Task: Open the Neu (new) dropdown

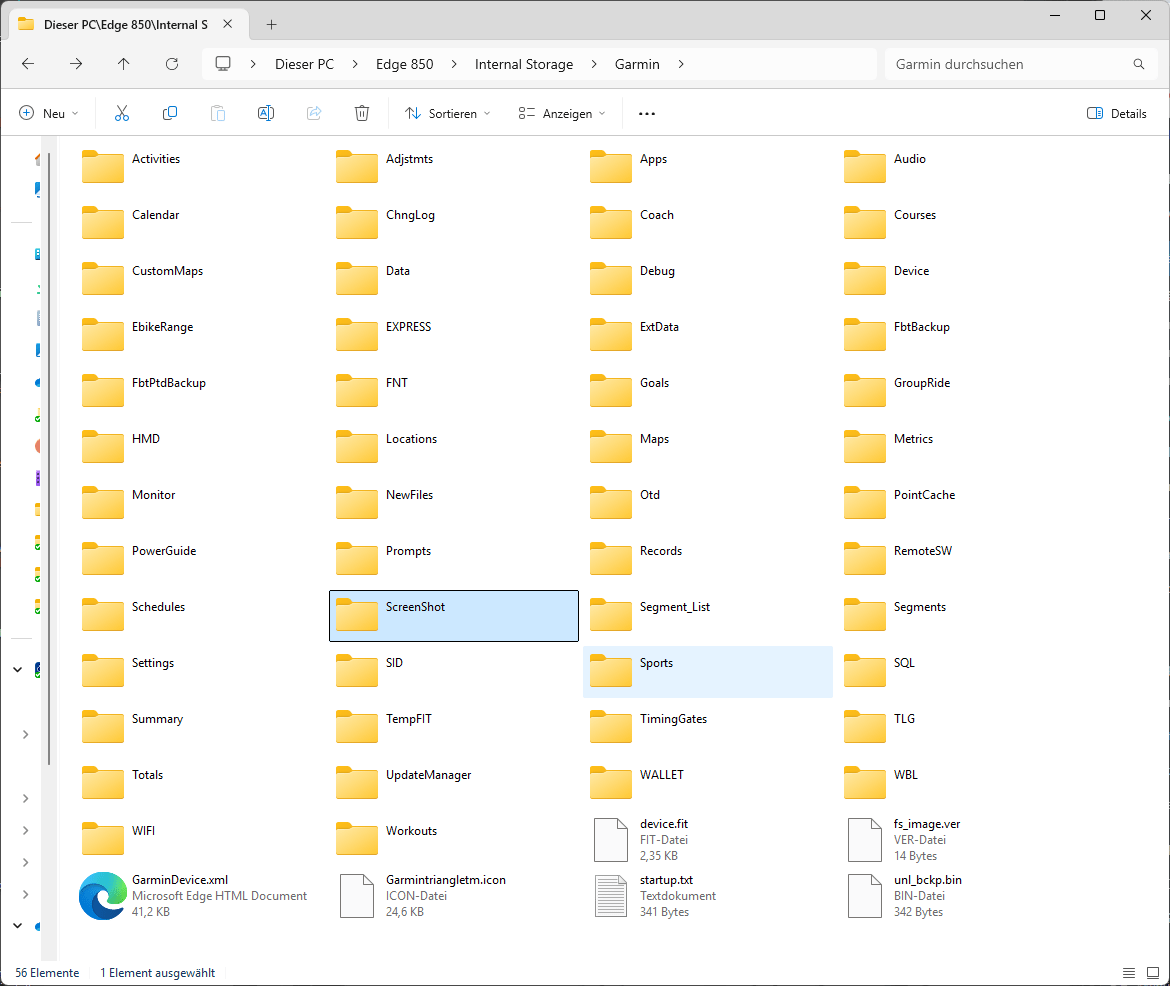Action: [x=49, y=113]
